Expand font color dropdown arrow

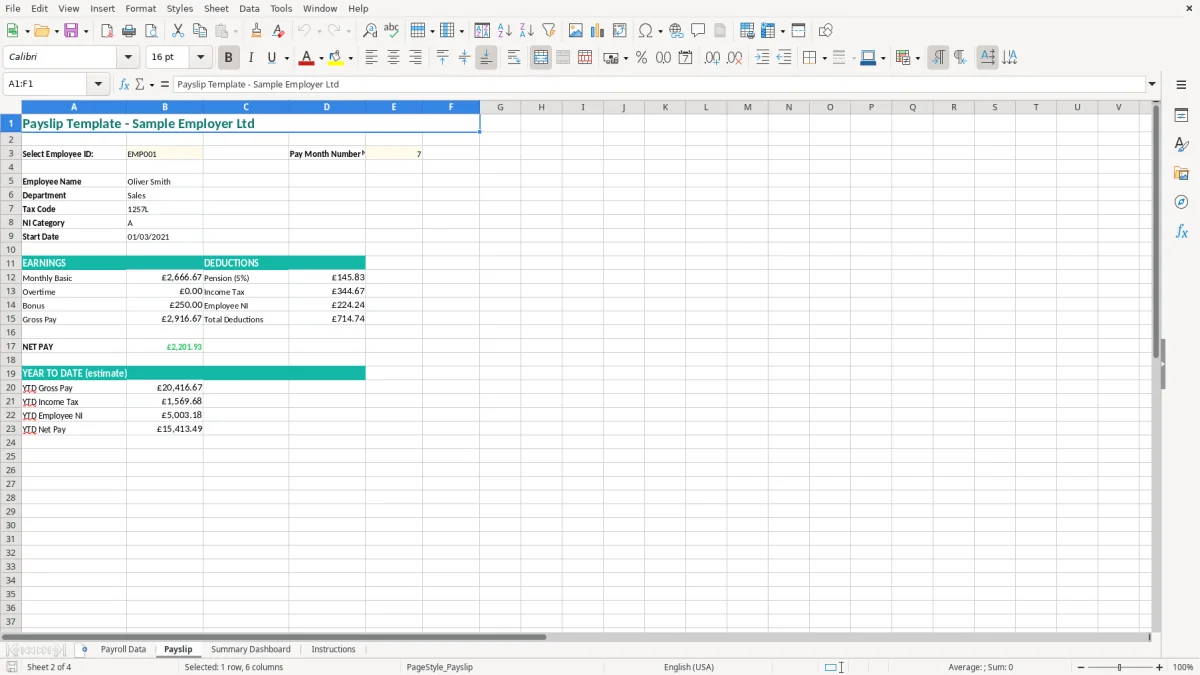pos(321,58)
